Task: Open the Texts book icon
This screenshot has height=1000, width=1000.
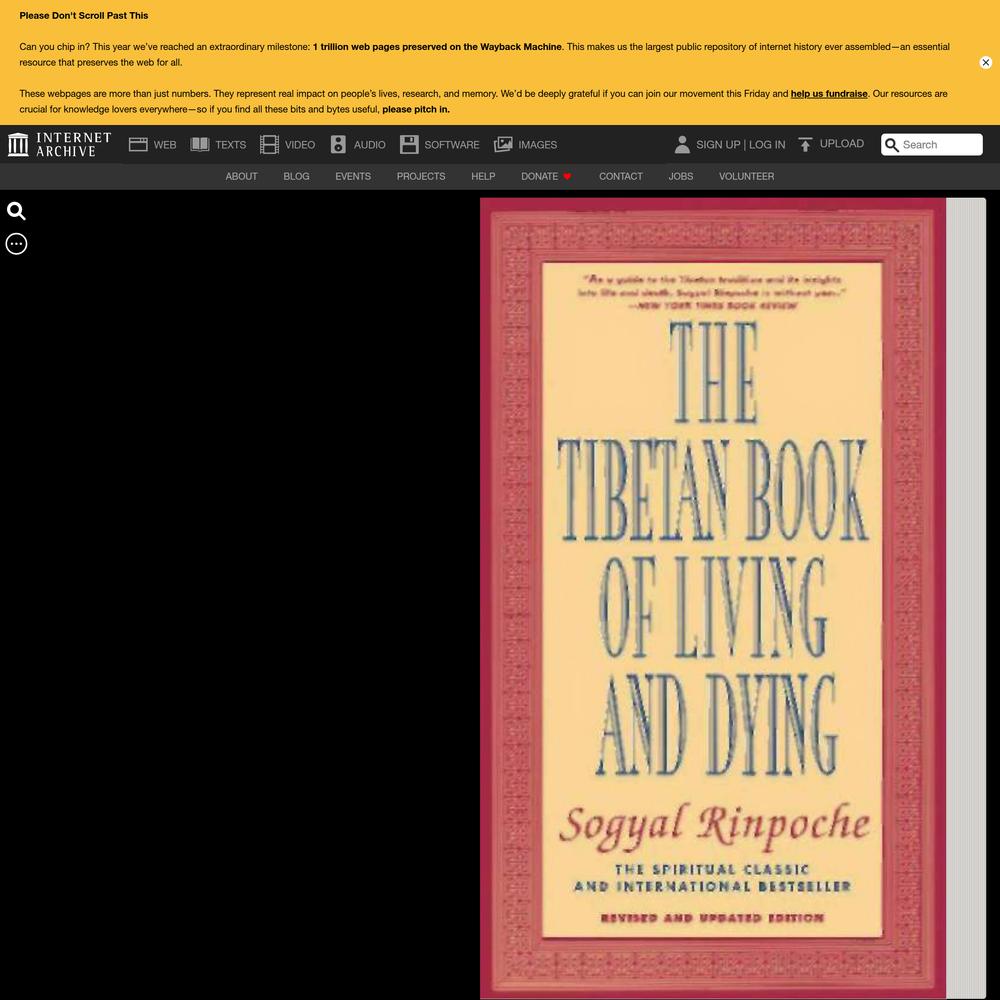Action: pos(200,145)
